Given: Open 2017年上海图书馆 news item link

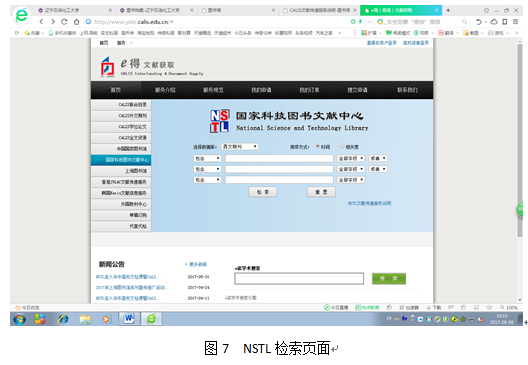Looking at the screenshot, I should tap(133, 288).
